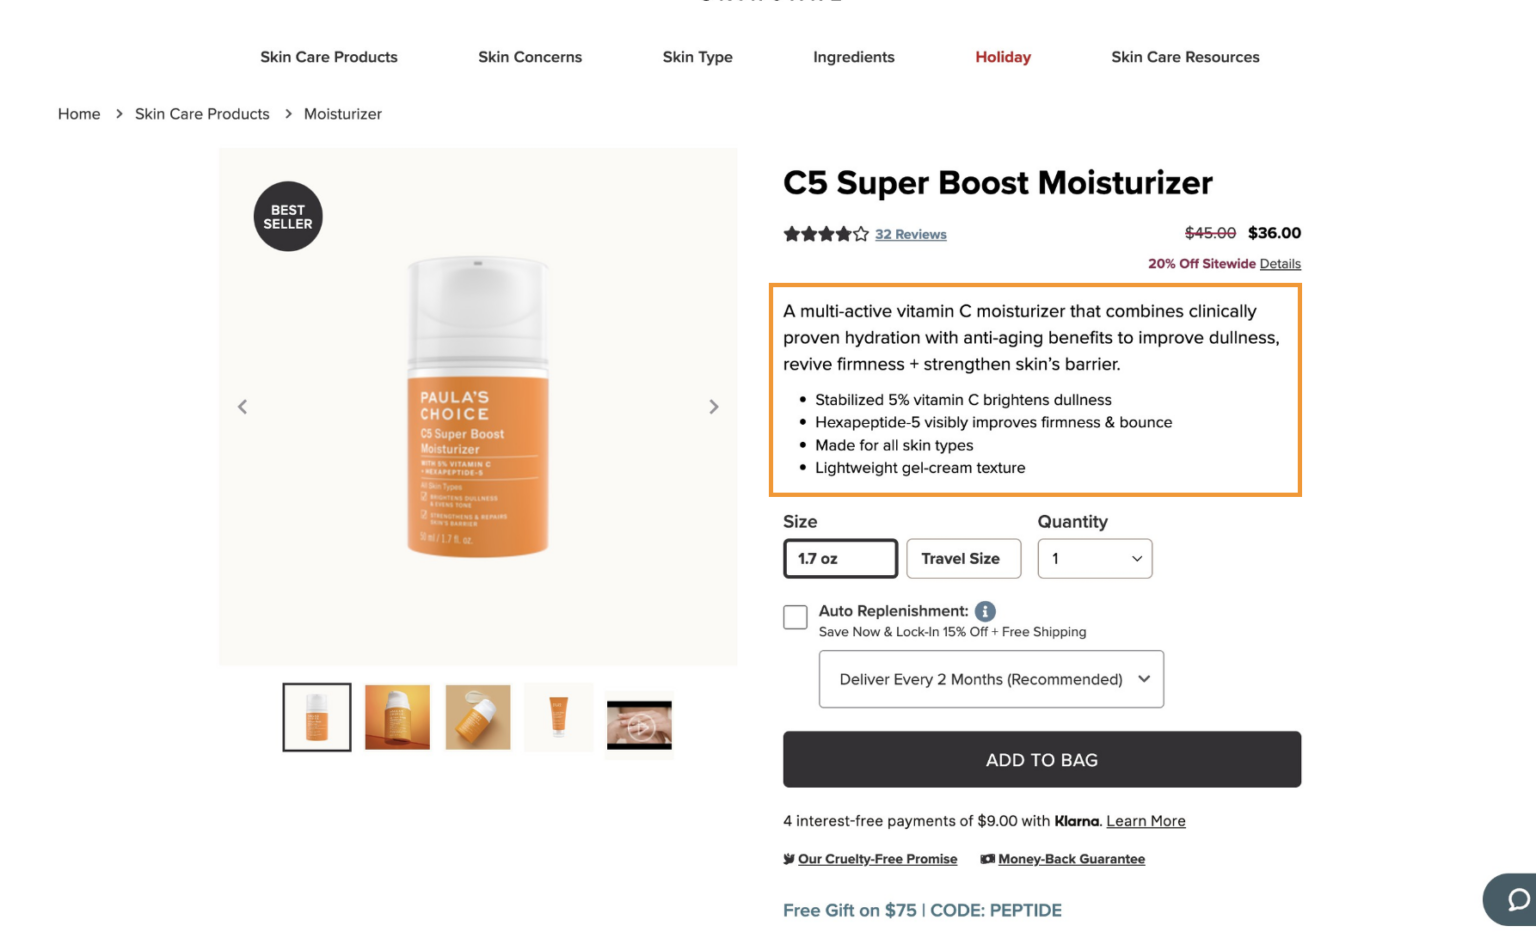Click the previous image arrow
Screen dimensions: 1536x932
(242, 407)
